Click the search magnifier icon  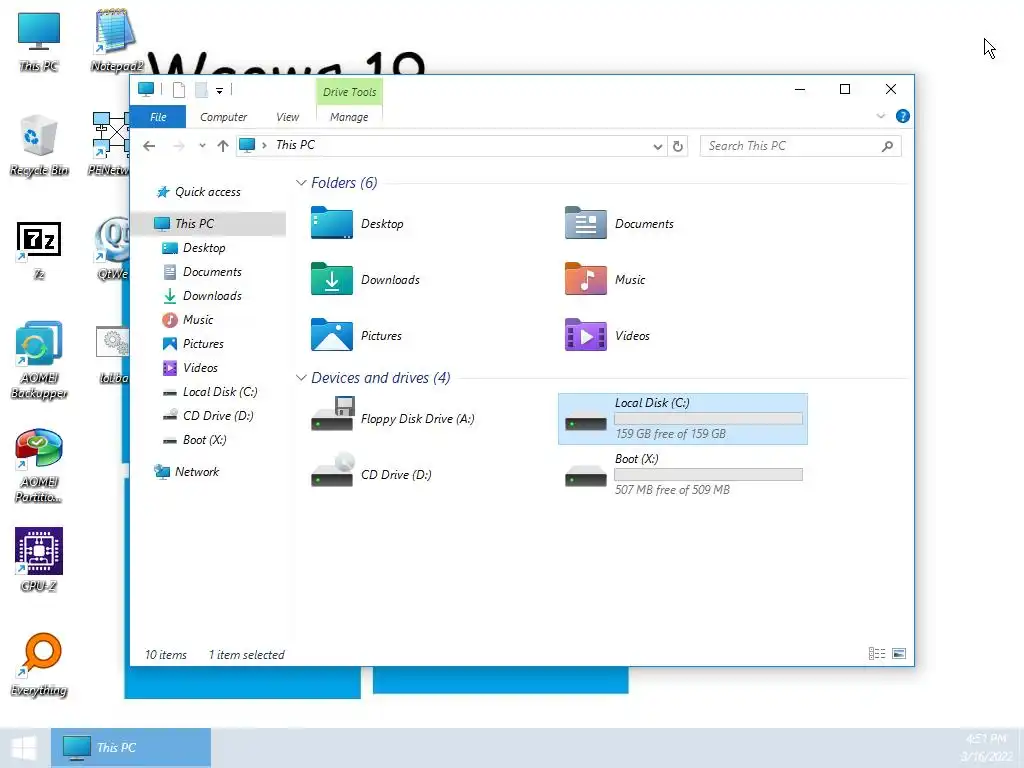887,146
